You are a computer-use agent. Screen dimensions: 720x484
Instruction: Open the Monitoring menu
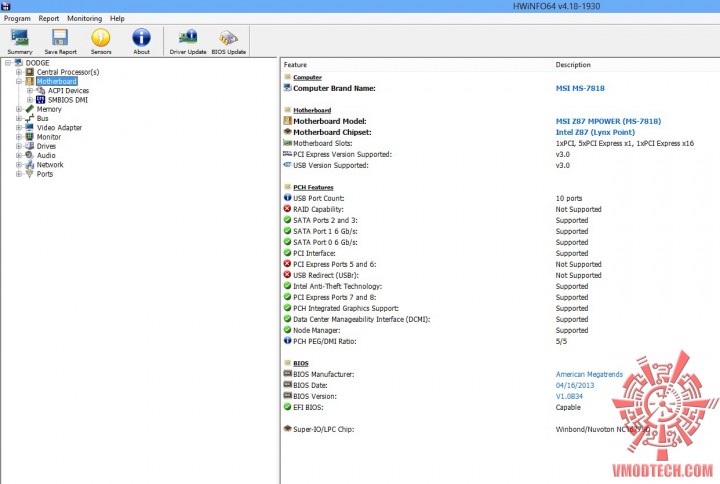84,18
